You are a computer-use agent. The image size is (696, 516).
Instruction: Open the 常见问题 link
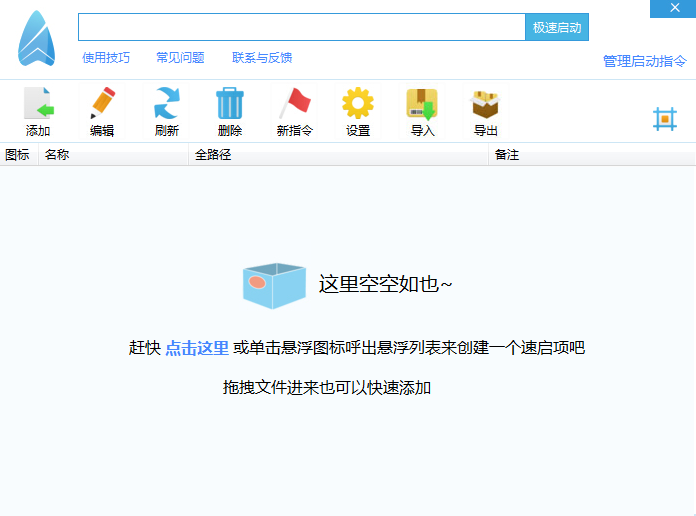coord(180,58)
